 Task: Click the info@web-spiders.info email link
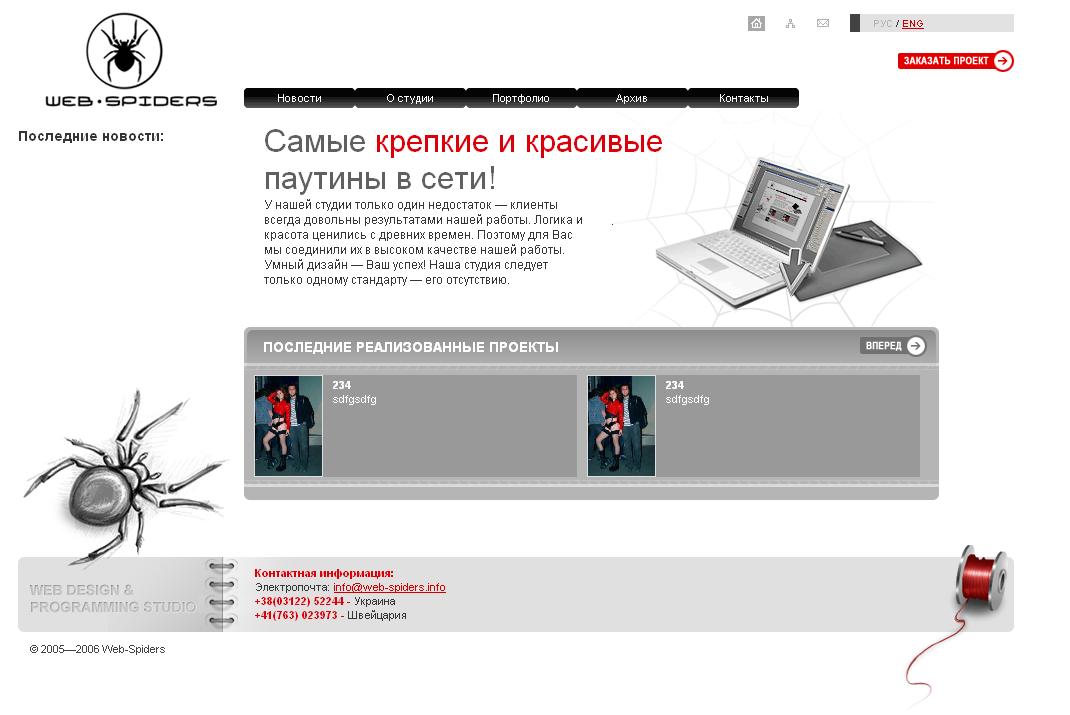coord(389,587)
